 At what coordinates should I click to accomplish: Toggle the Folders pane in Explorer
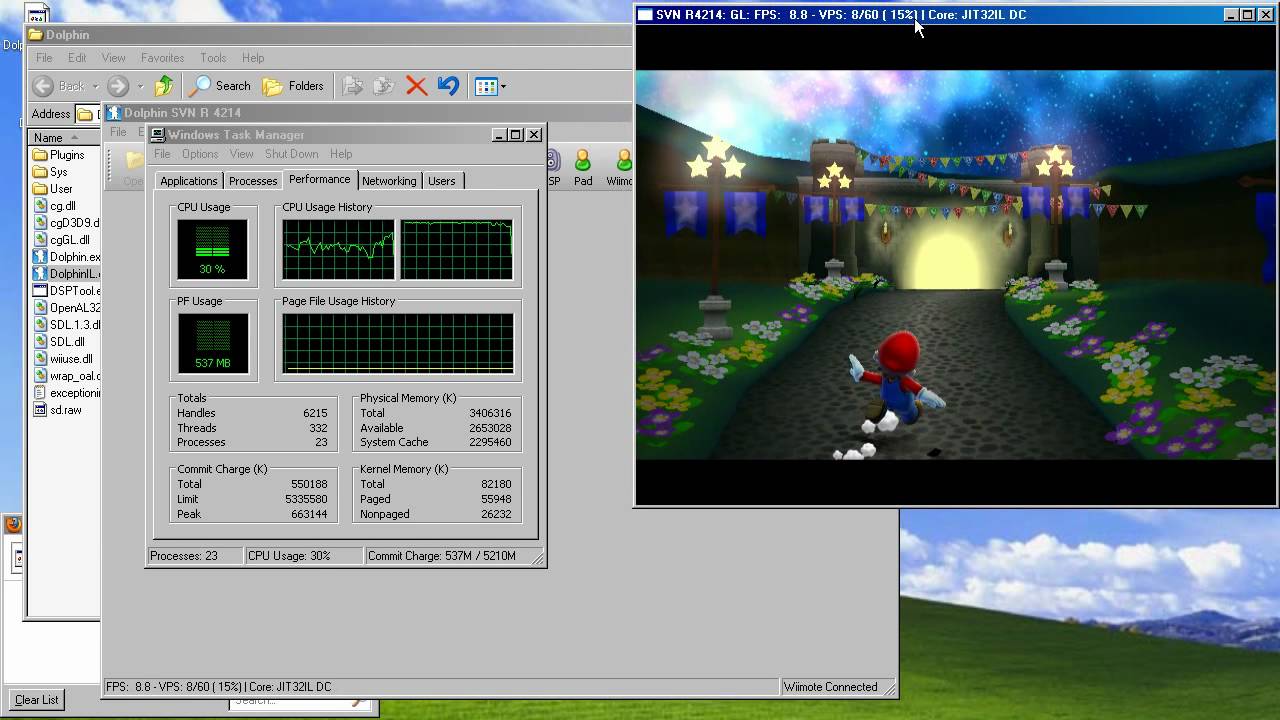pos(293,86)
